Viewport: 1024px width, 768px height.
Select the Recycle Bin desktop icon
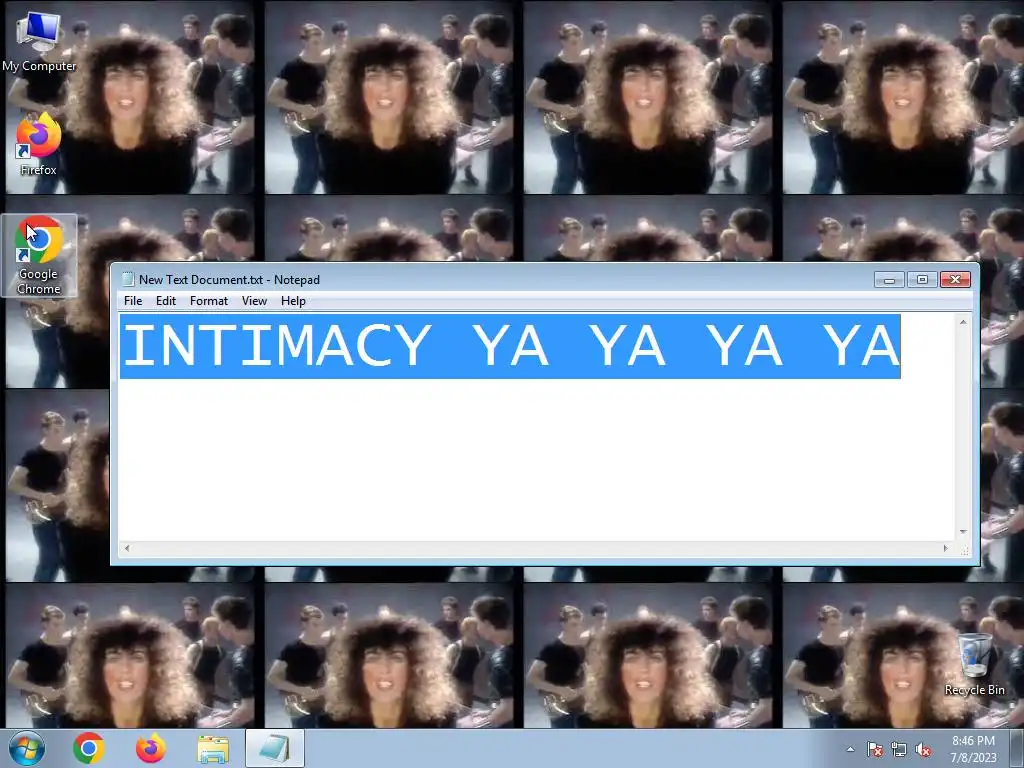point(974,664)
